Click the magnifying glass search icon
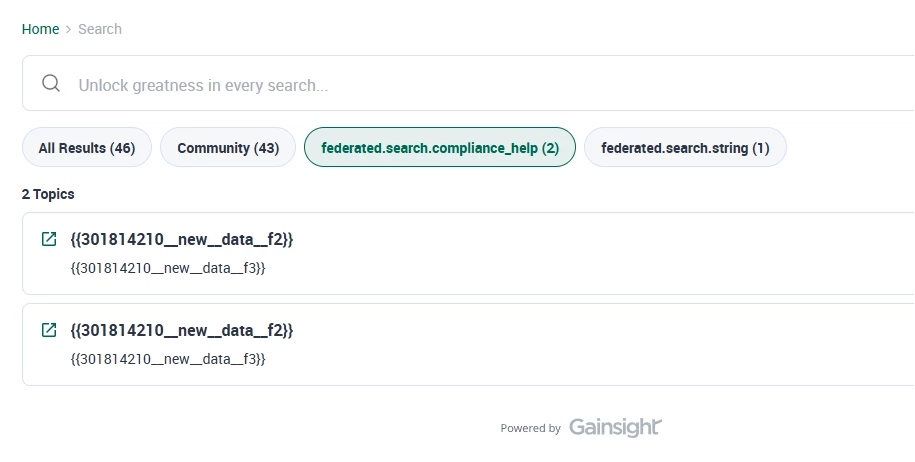Screen dimensions: 915x462 tap(51, 83)
